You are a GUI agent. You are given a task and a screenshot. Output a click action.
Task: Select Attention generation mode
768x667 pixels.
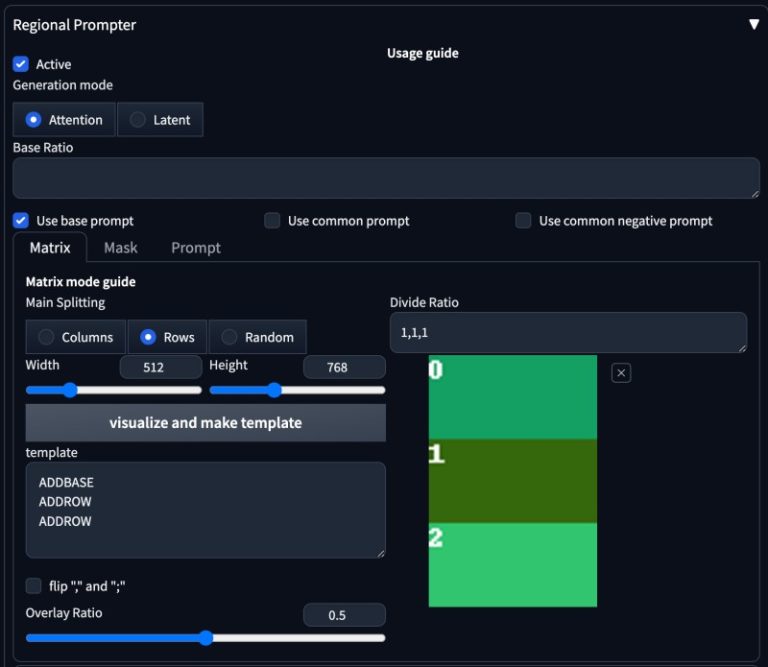(64, 119)
